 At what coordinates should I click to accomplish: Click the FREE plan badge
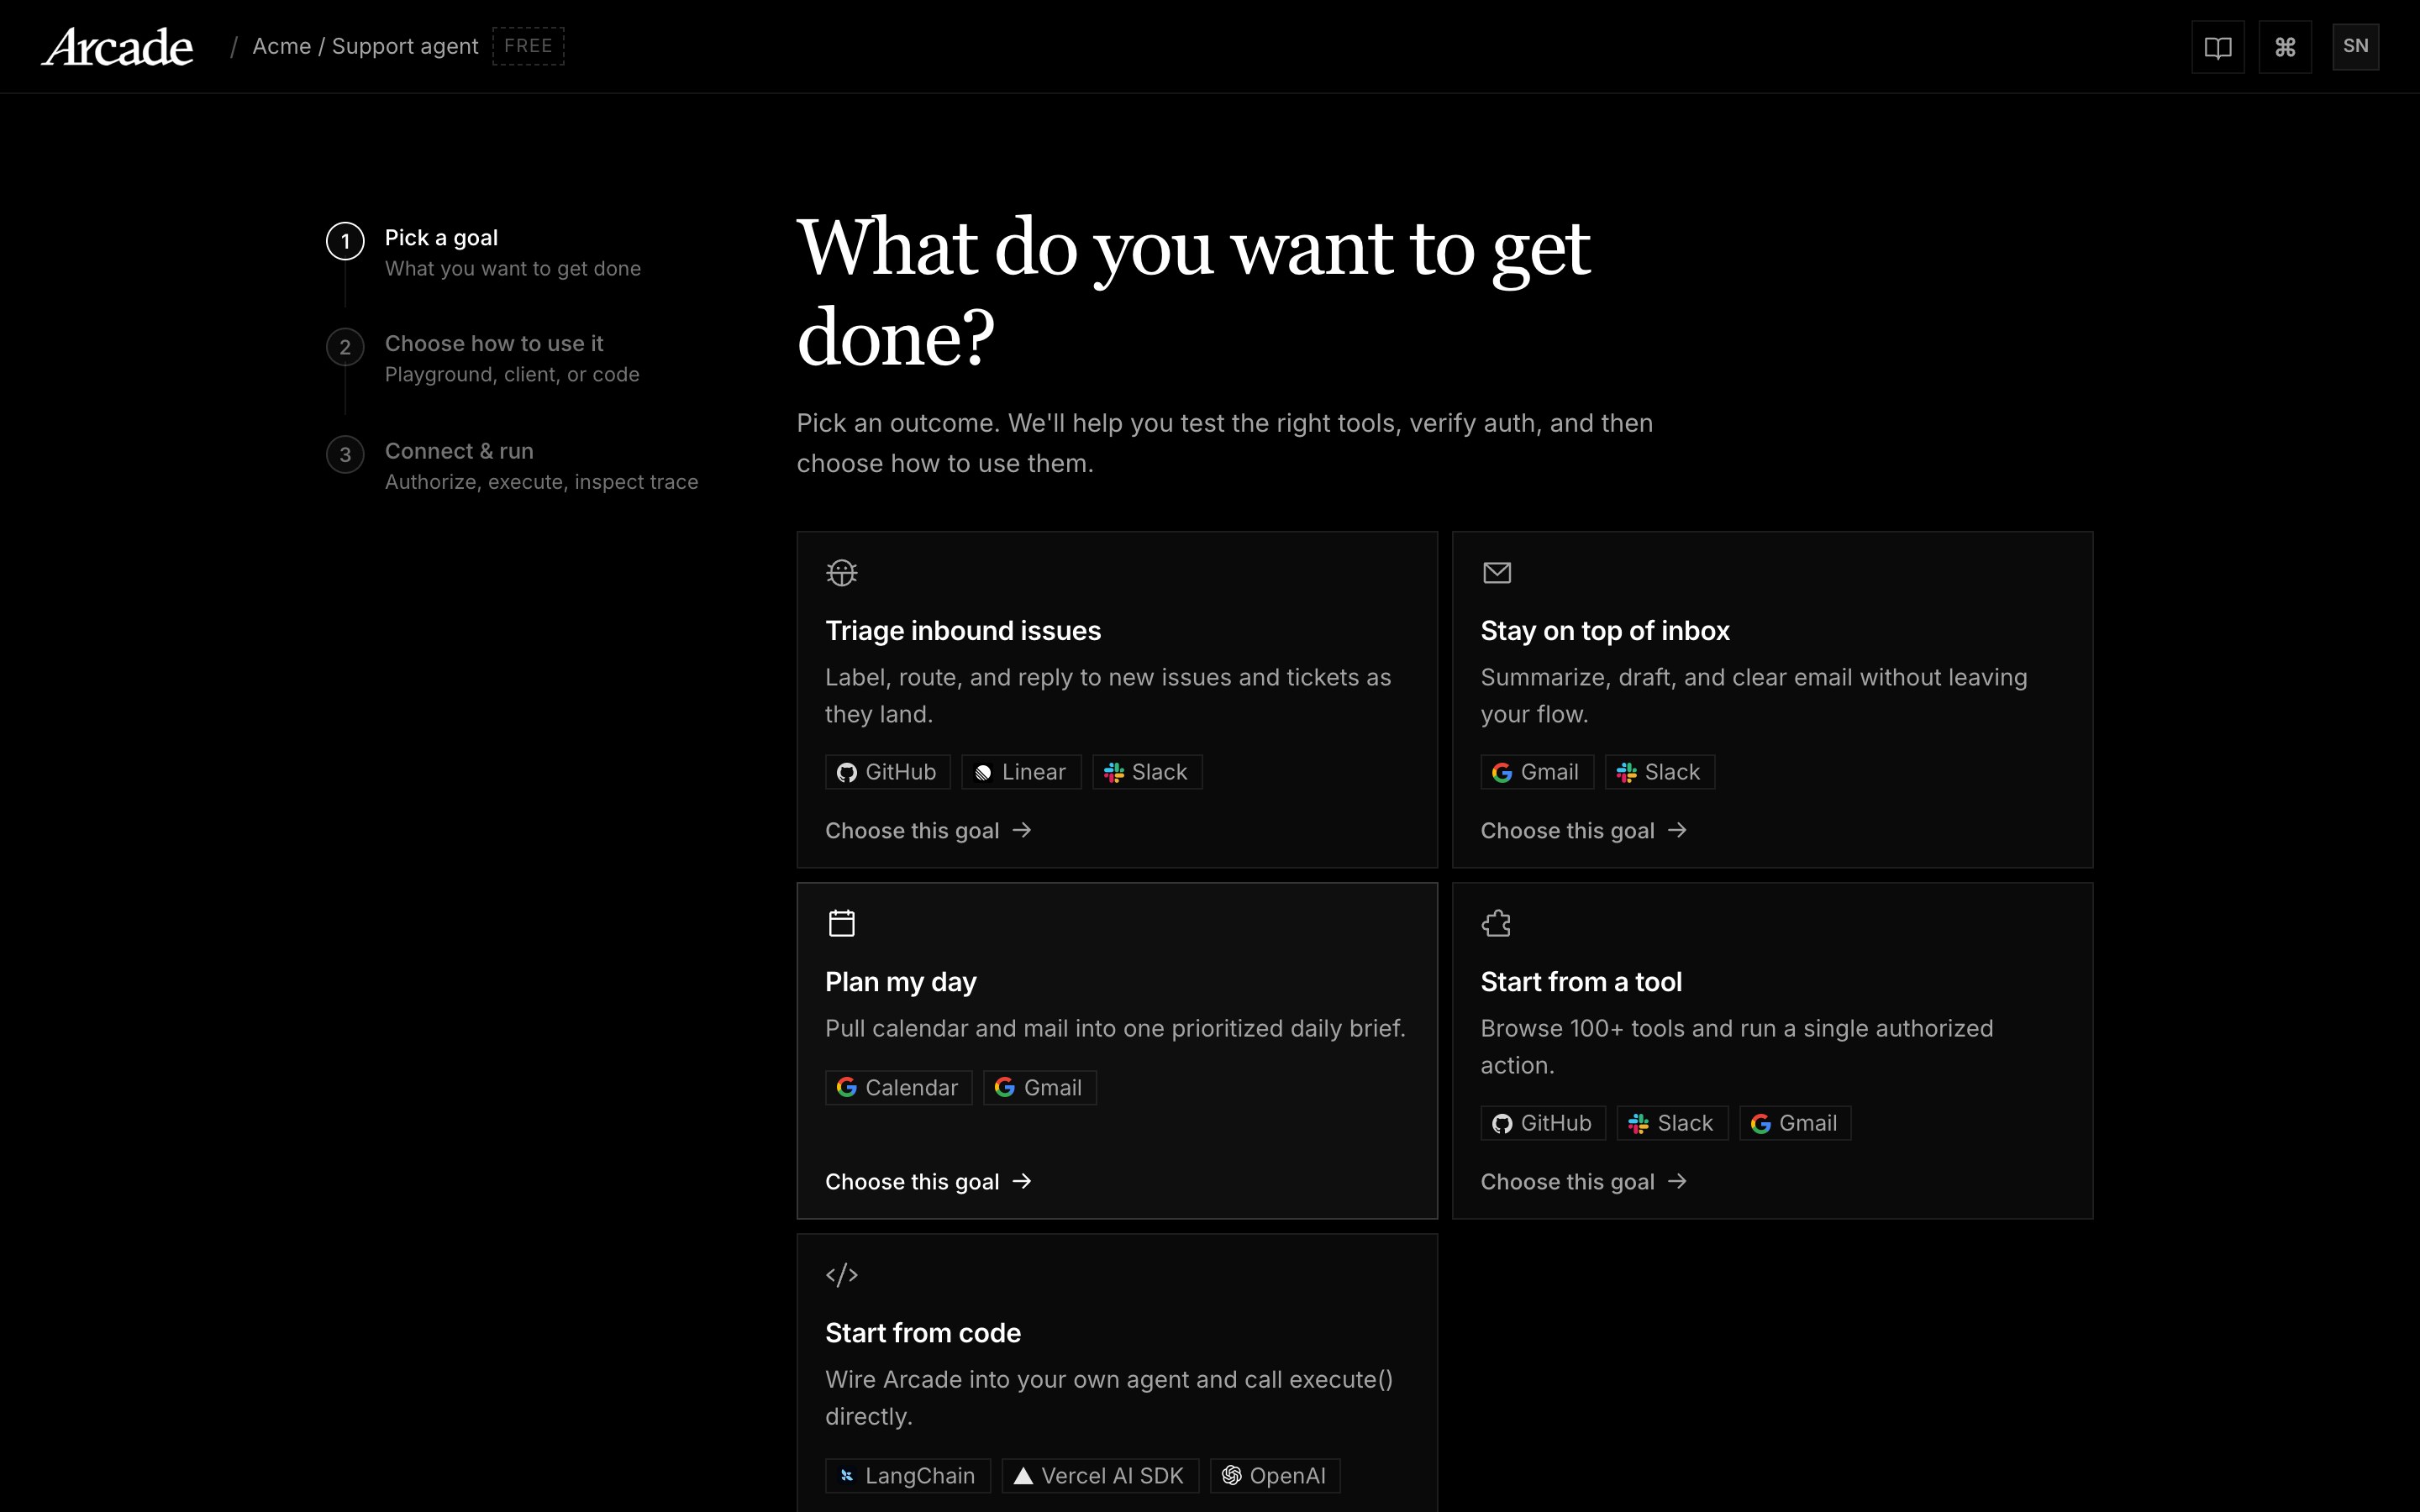[x=528, y=46]
